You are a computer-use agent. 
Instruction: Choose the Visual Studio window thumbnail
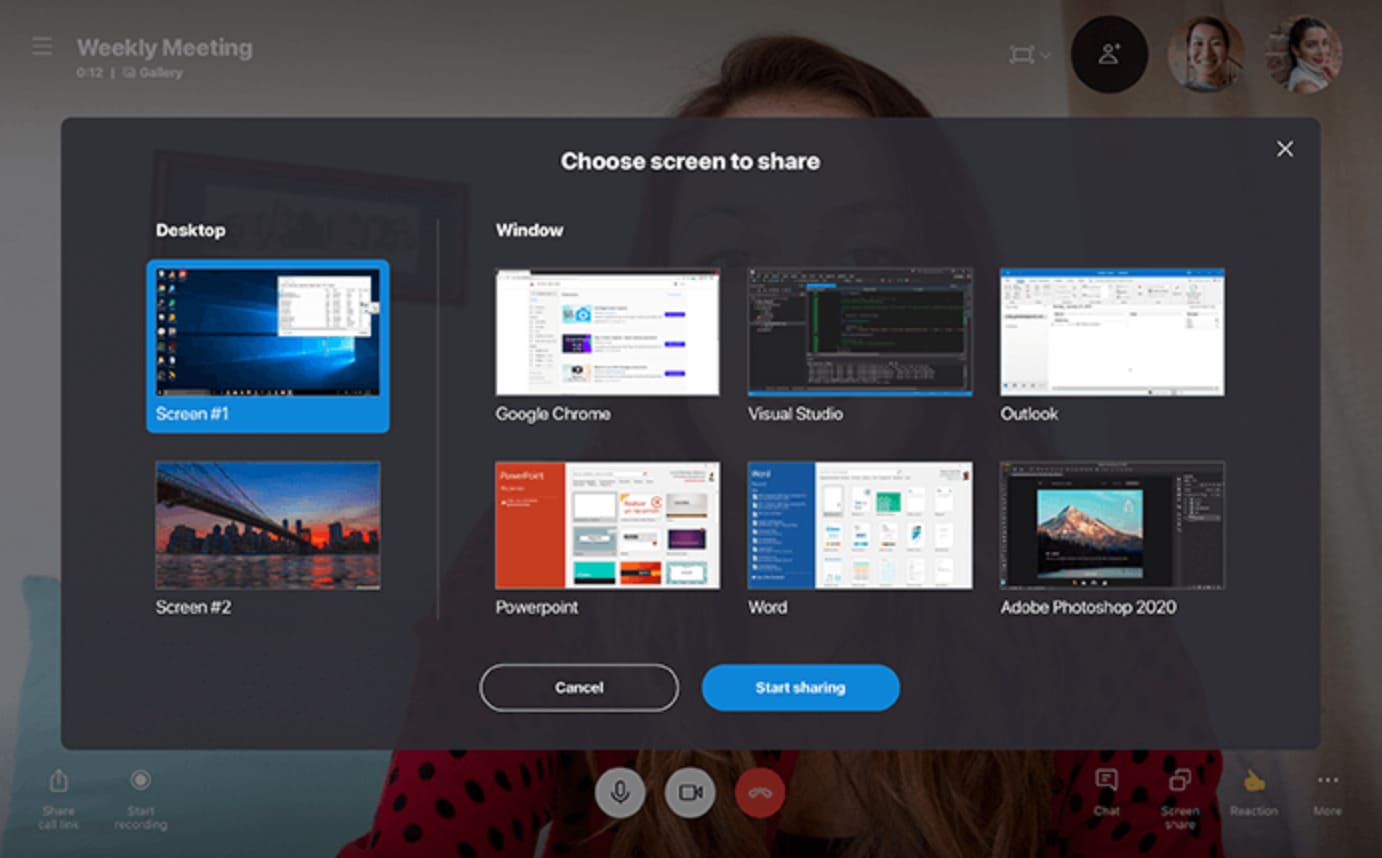[860, 332]
